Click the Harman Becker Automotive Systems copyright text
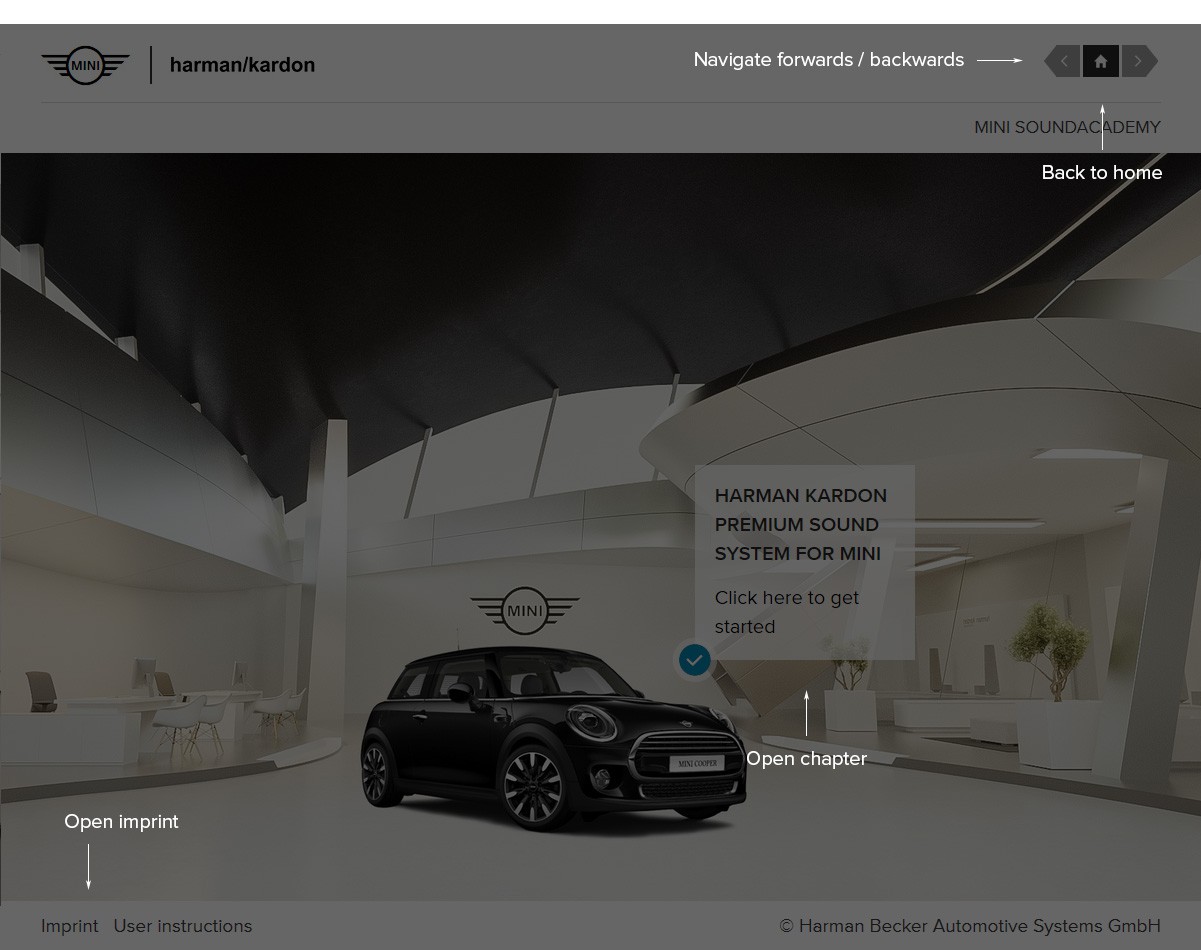 [x=970, y=926]
